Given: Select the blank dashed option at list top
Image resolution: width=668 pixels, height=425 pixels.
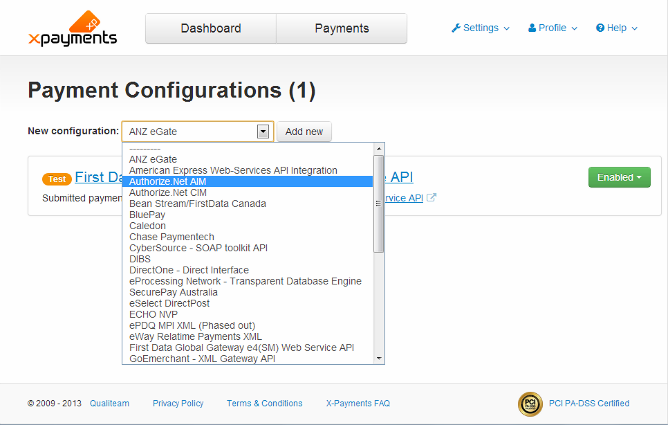Looking at the screenshot, I should pos(248,149).
